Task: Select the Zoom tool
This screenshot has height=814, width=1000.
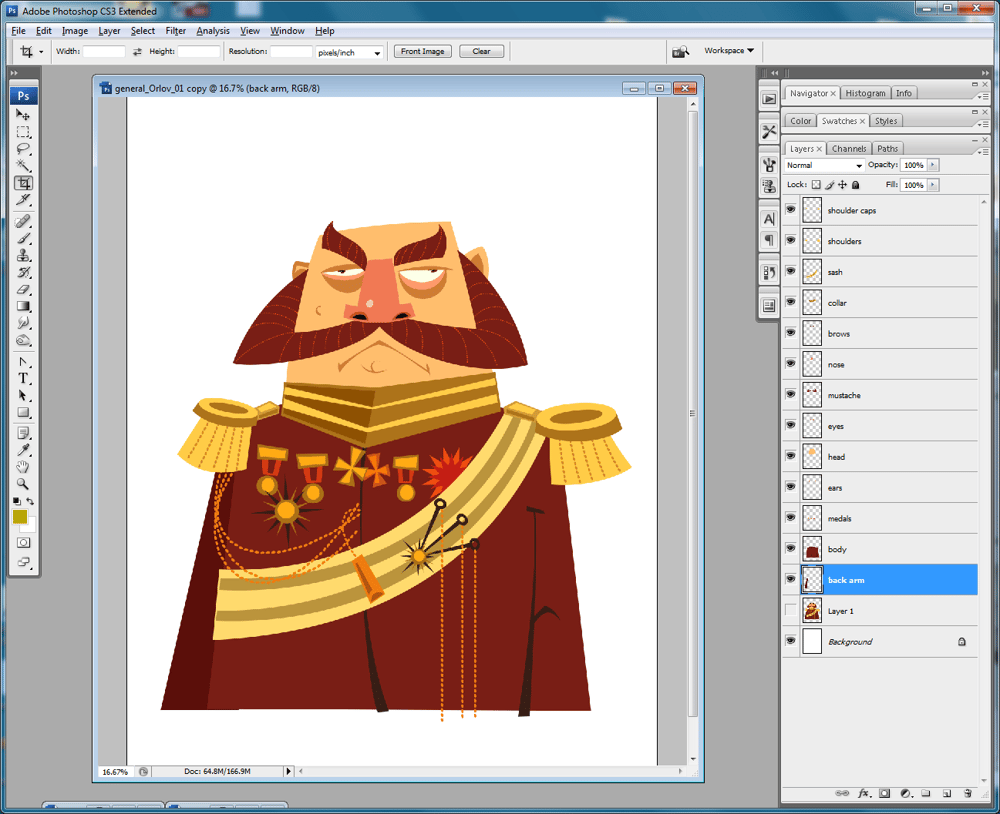Action: [x=23, y=484]
